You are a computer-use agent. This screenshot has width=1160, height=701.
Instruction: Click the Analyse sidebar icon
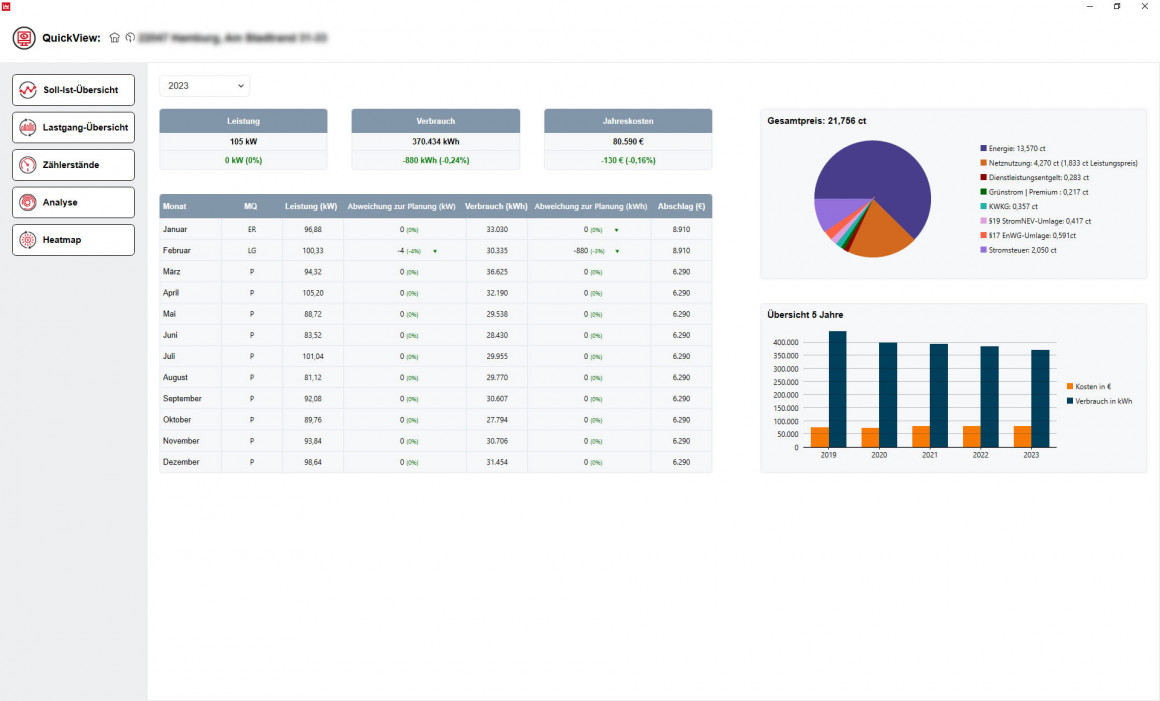click(28, 202)
